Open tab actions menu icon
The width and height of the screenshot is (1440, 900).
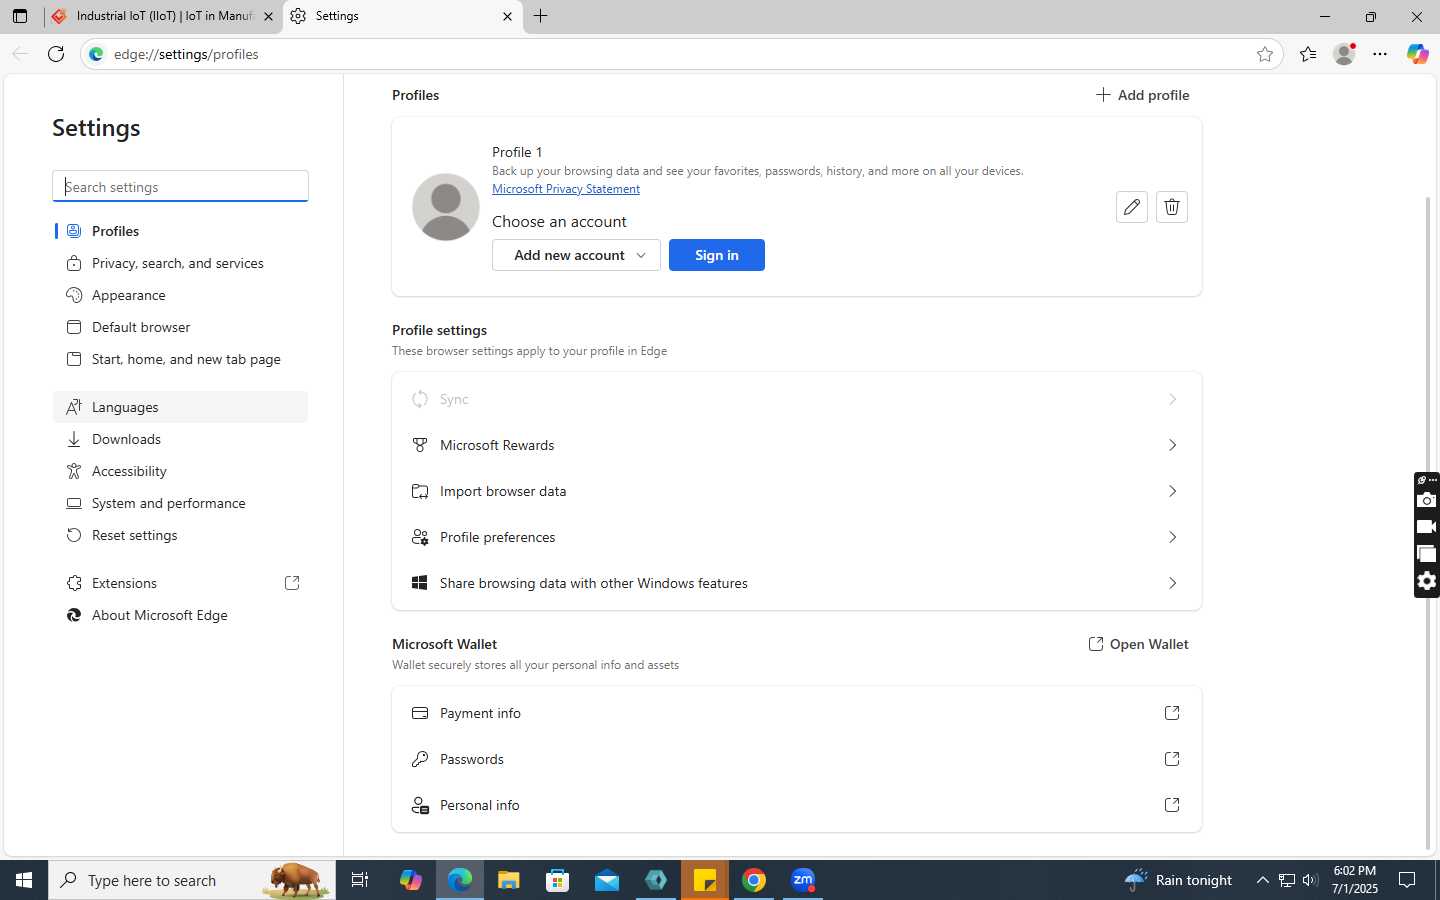click(x=20, y=16)
